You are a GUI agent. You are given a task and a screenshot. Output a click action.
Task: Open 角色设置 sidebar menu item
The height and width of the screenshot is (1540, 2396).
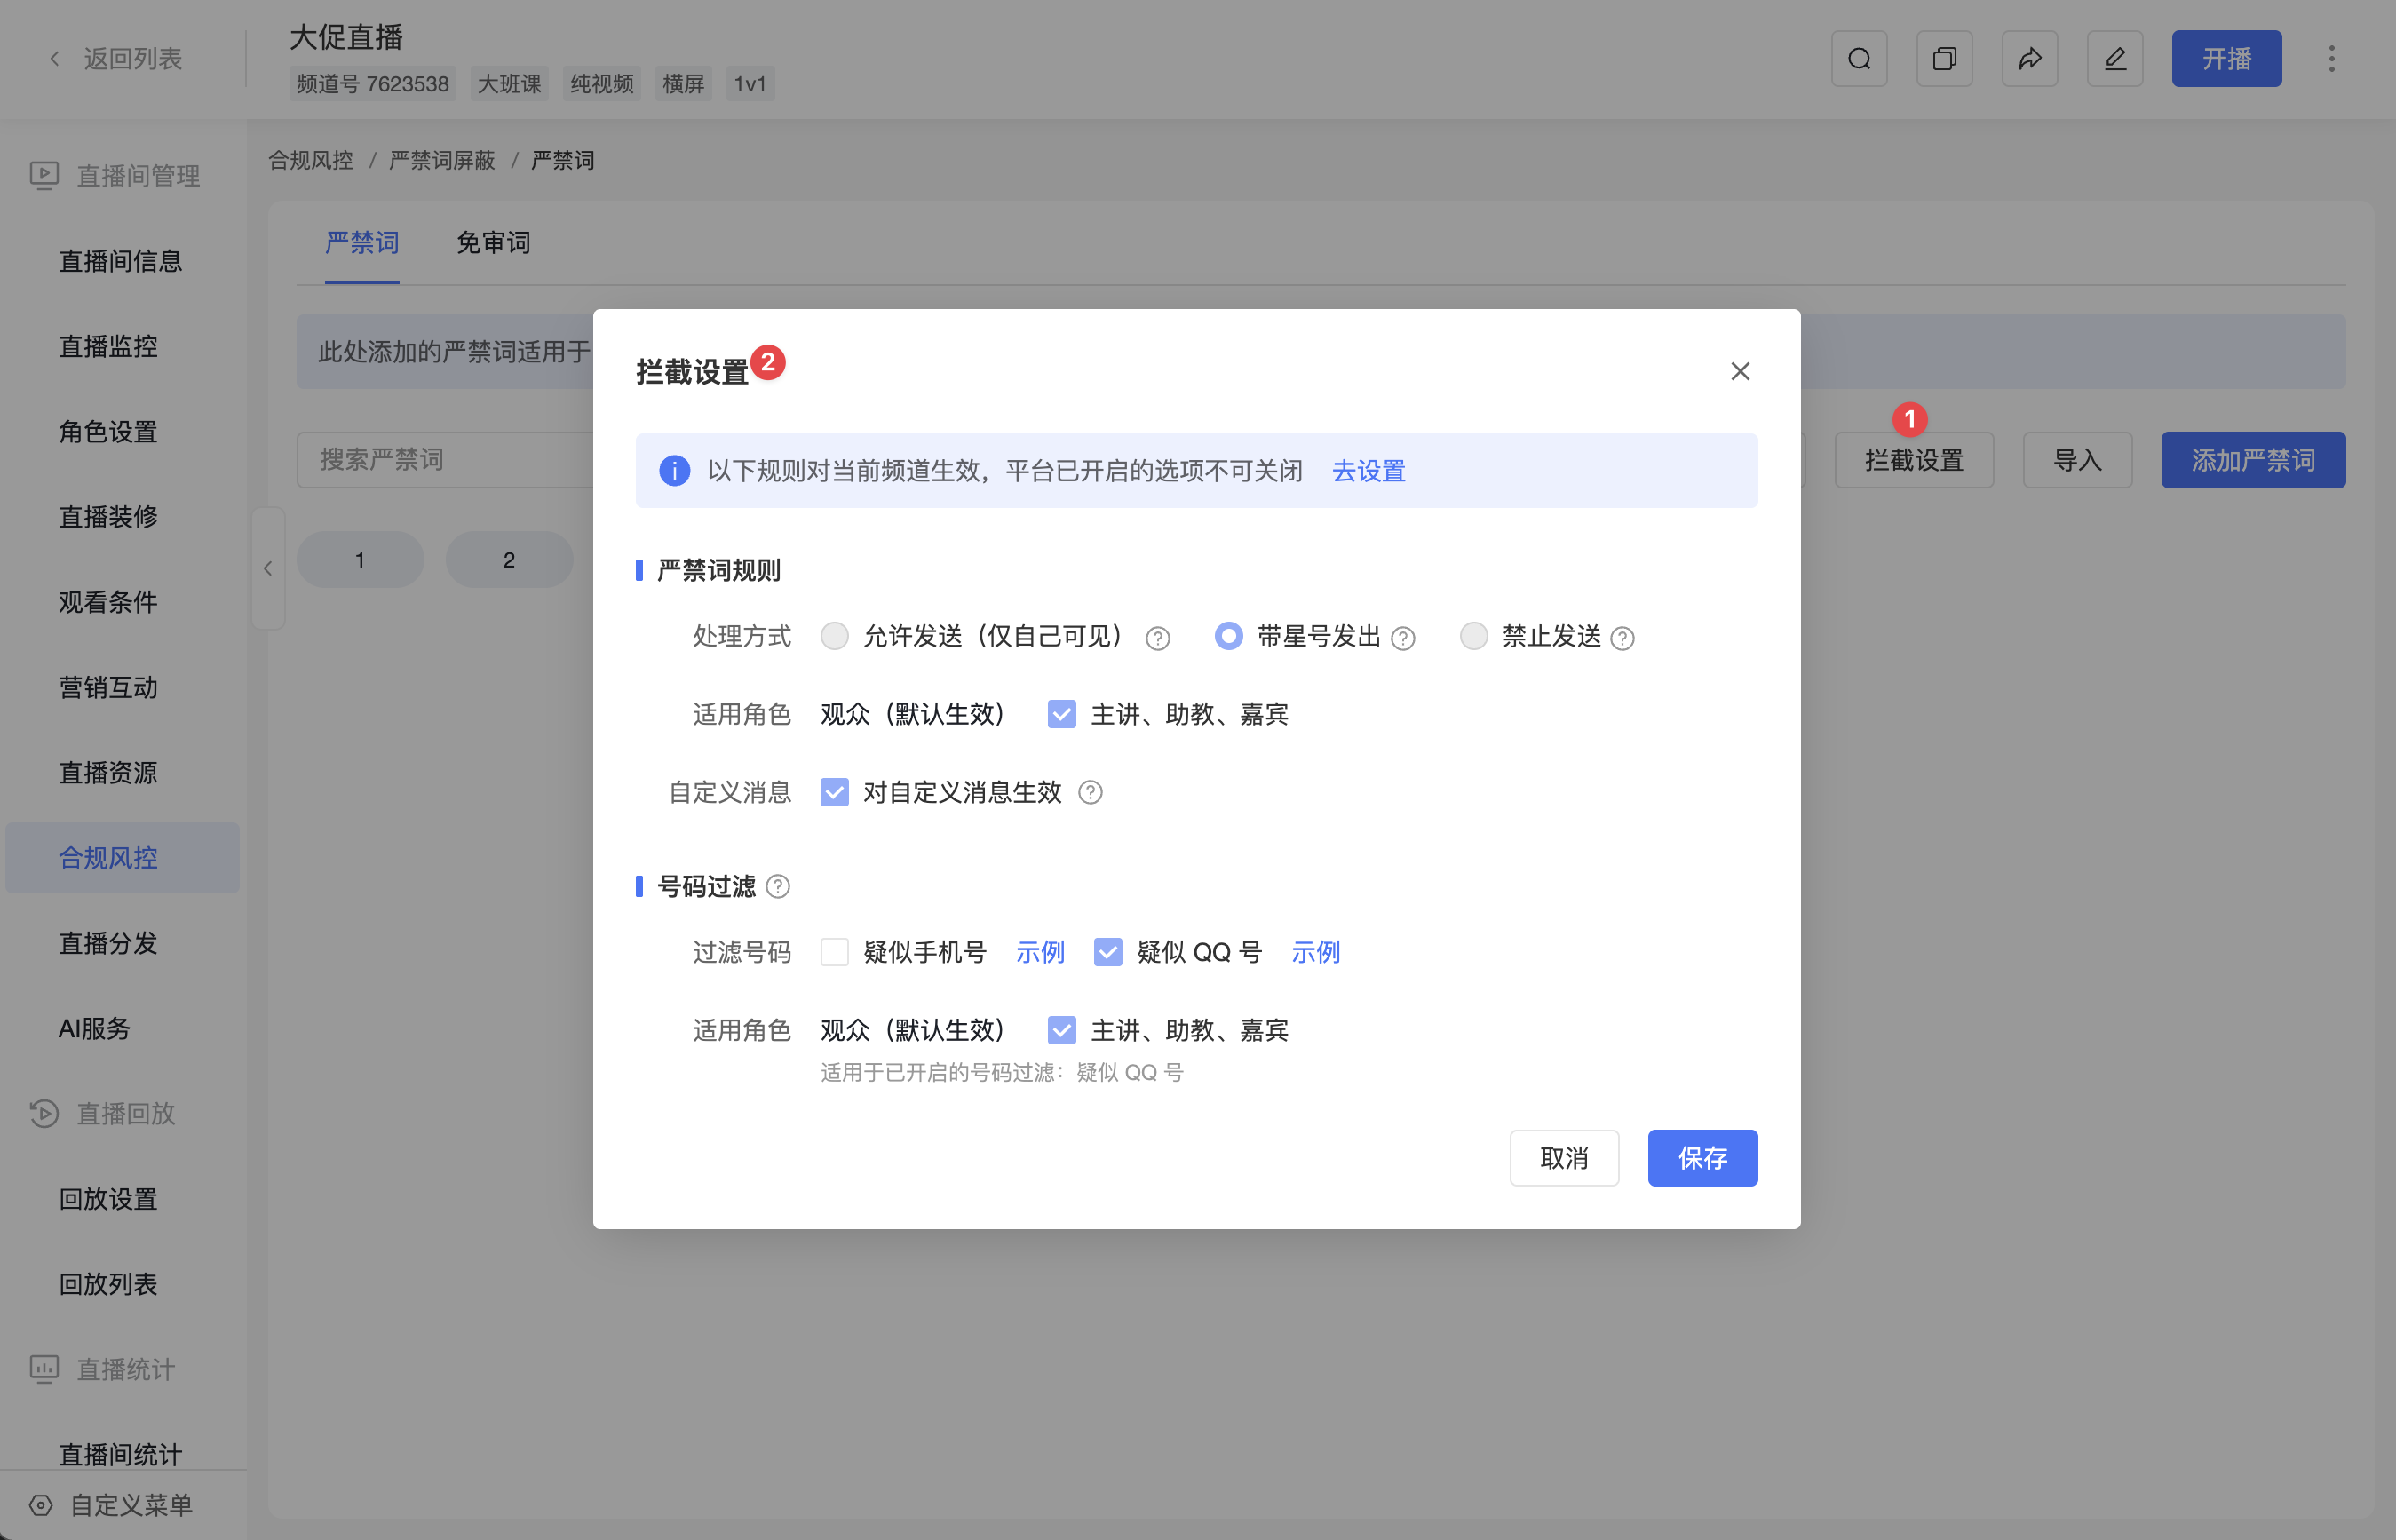(x=108, y=432)
